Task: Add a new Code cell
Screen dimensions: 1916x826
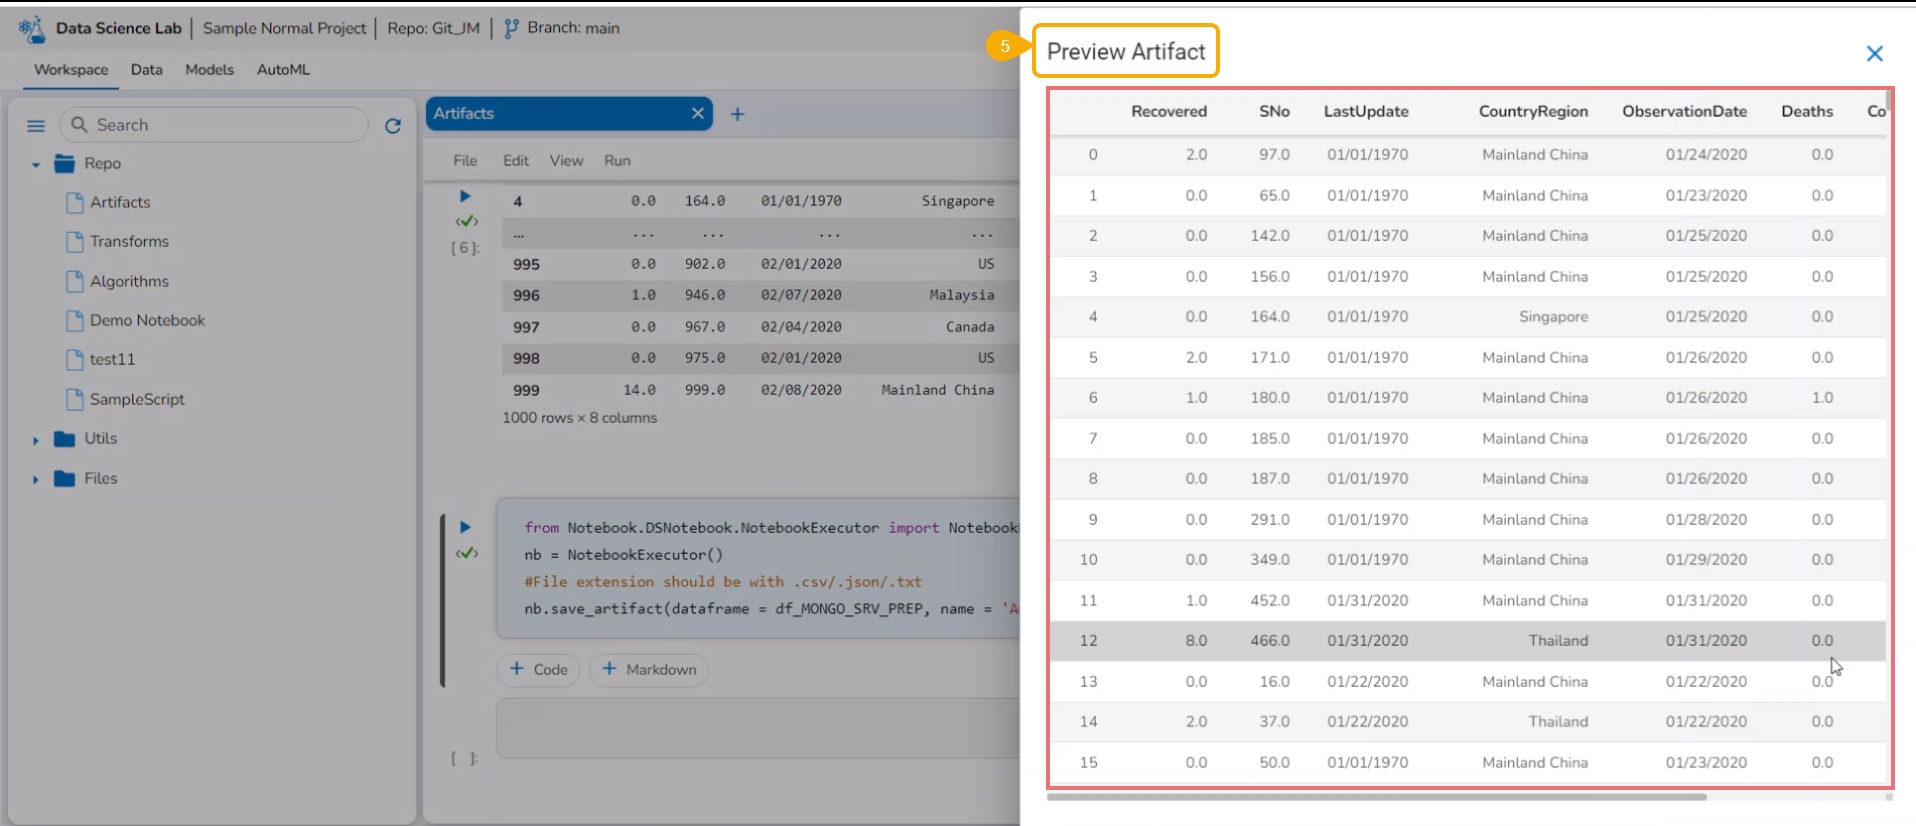Action: (x=539, y=669)
